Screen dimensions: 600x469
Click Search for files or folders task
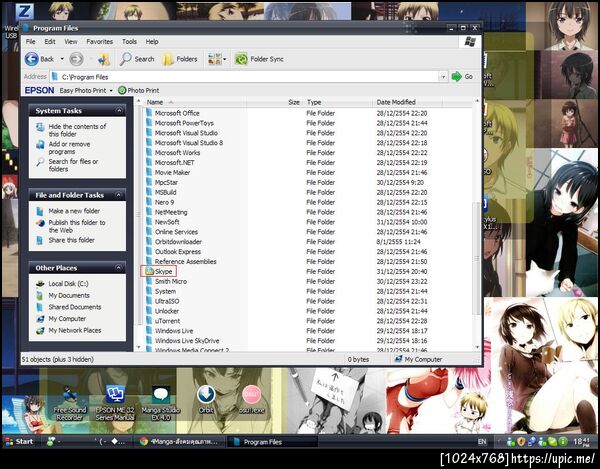tap(73, 165)
